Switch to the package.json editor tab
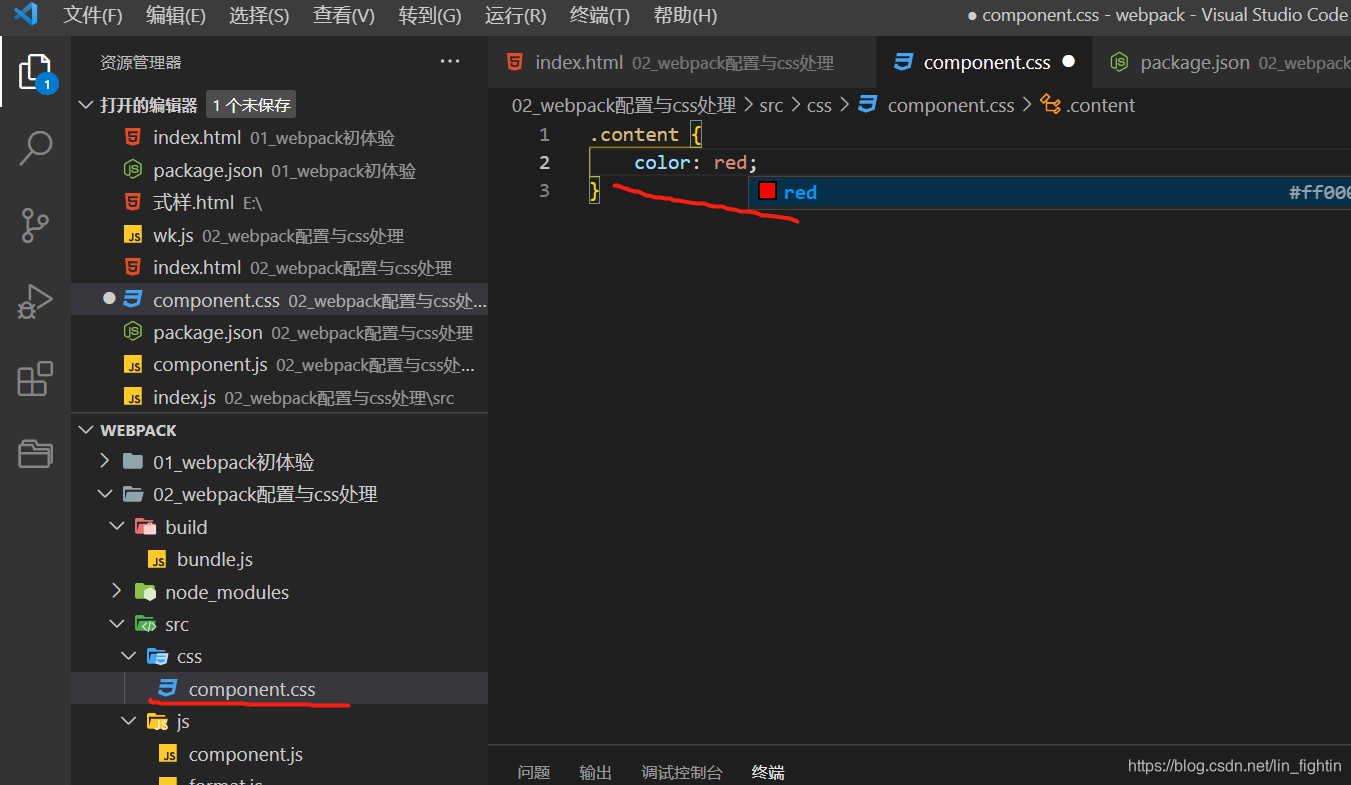 point(1222,62)
